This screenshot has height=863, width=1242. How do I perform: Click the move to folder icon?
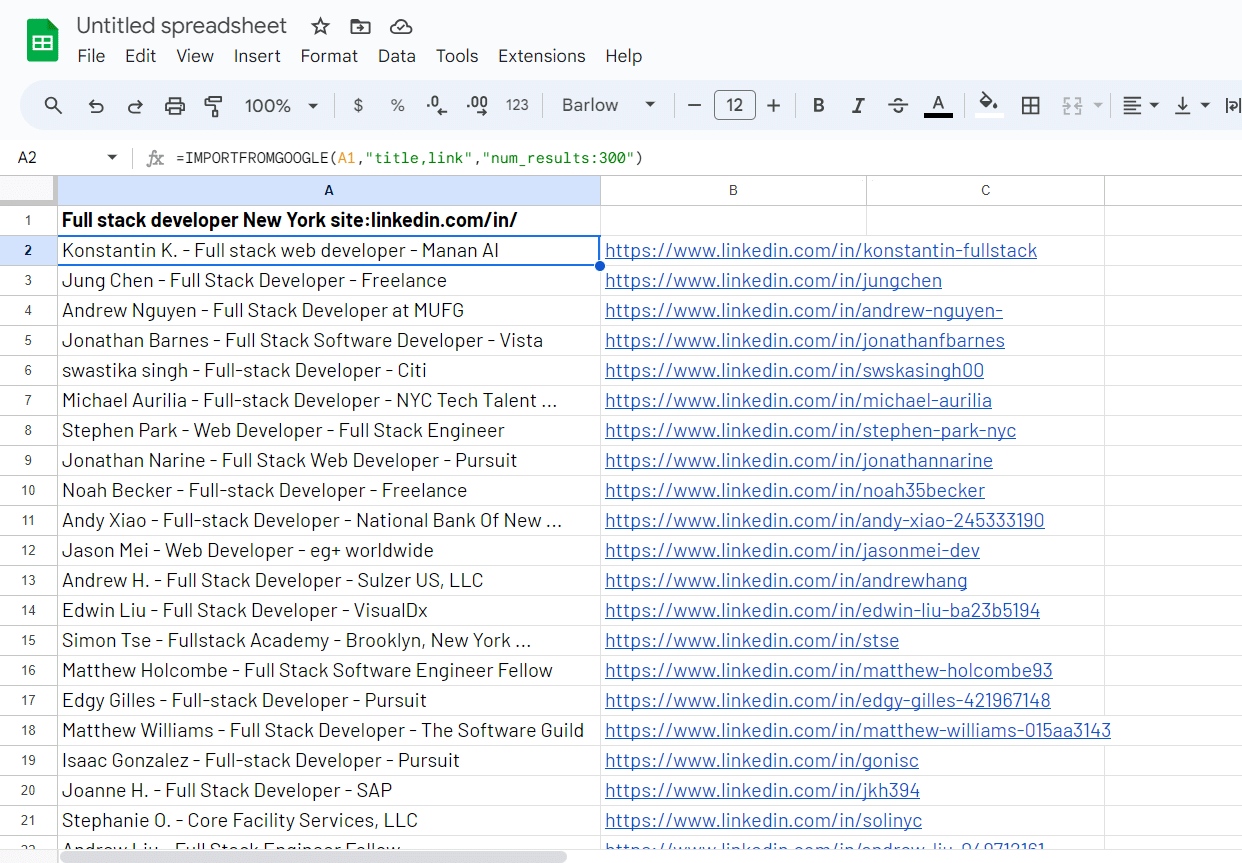click(360, 27)
